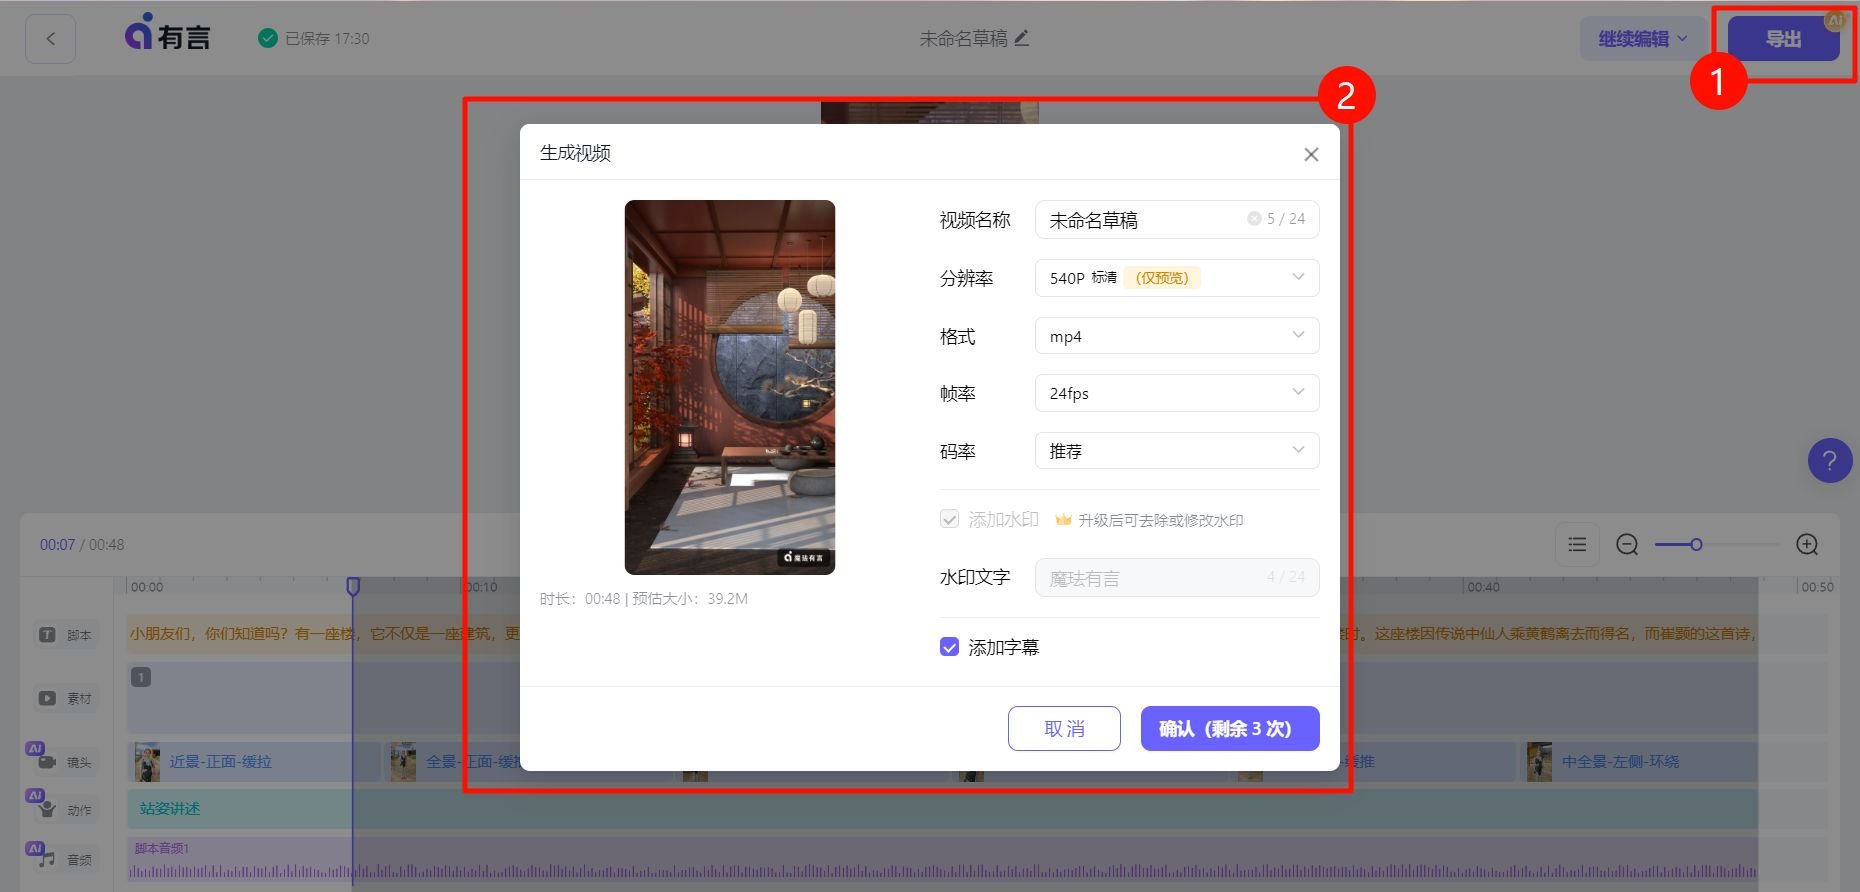The image size is (1860, 892).
Task: Click the 脚本 track icon
Action: click(x=47, y=635)
